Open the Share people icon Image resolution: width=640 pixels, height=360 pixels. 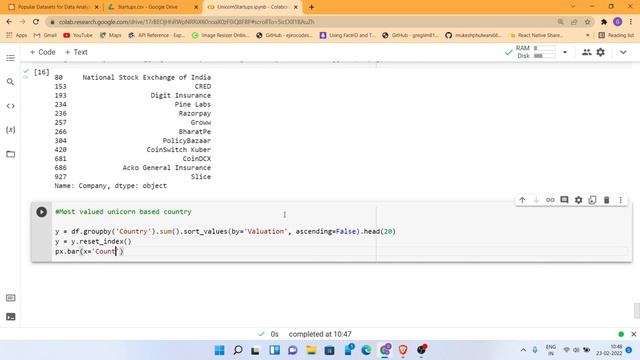587,52
